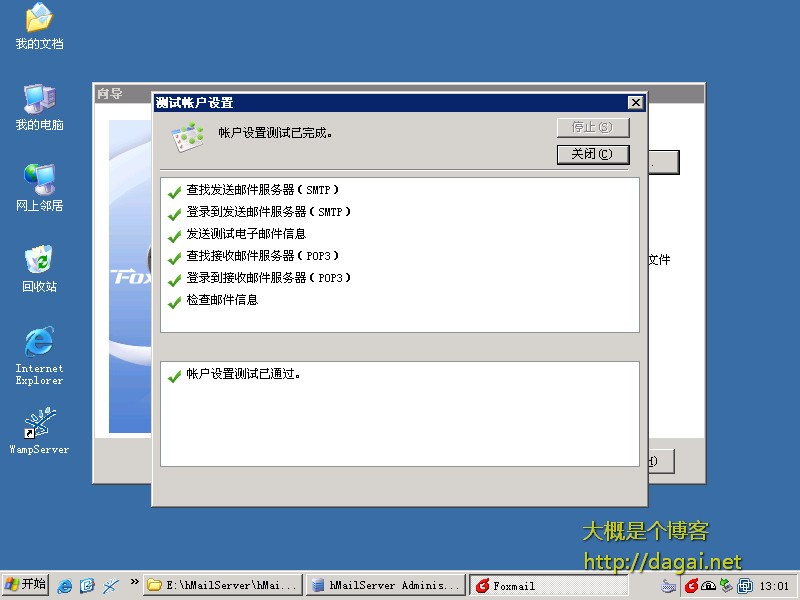800x600 pixels.
Task: Open the 开始 start menu
Action: 26,585
